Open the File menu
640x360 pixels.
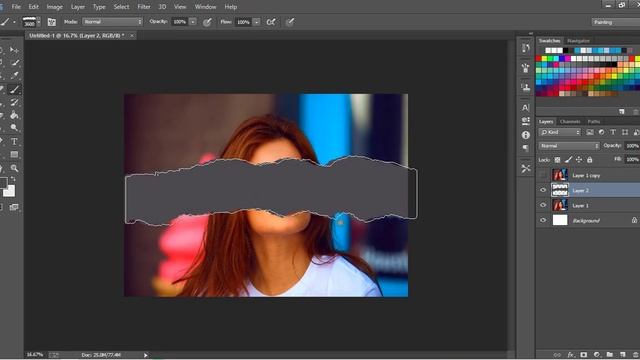(x=16, y=7)
